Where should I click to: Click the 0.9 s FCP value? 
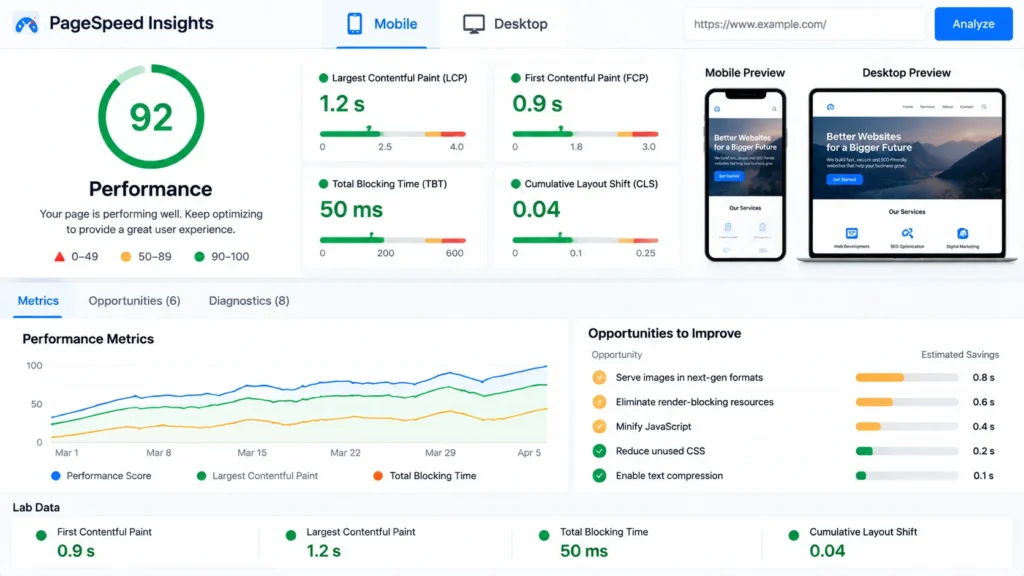coord(537,104)
